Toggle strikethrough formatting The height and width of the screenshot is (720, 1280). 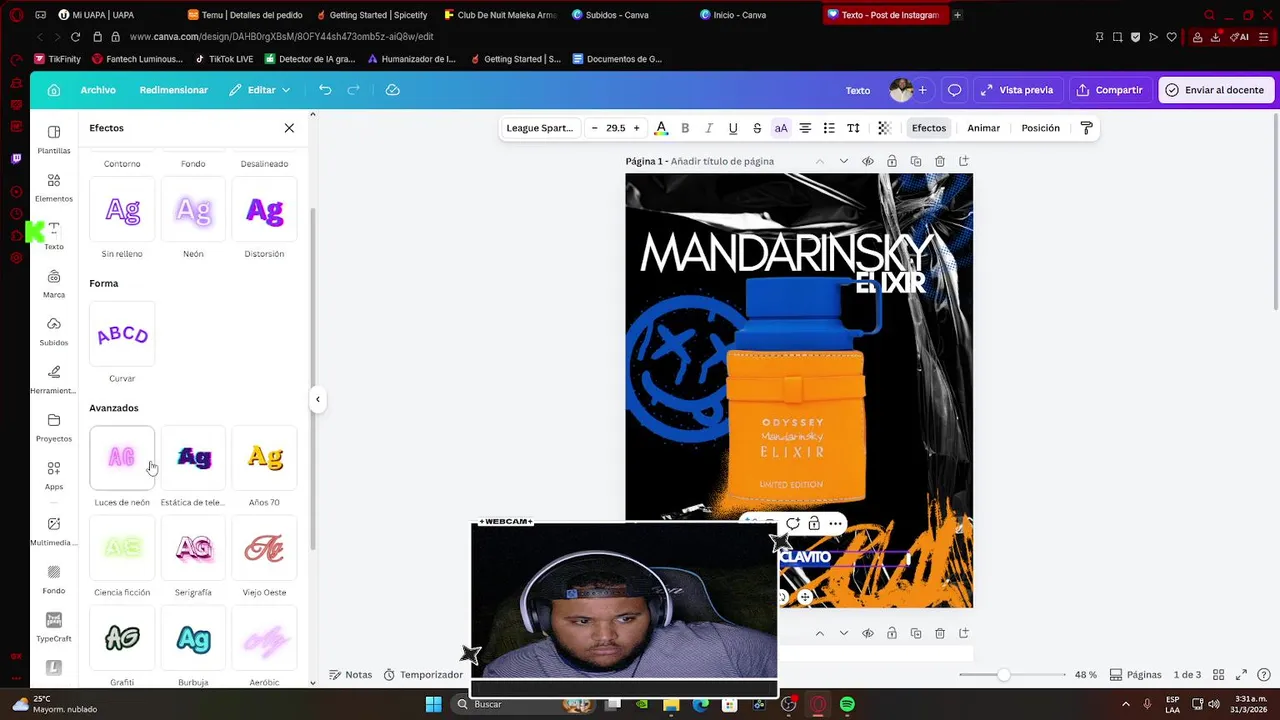click(x=757, y=128)
